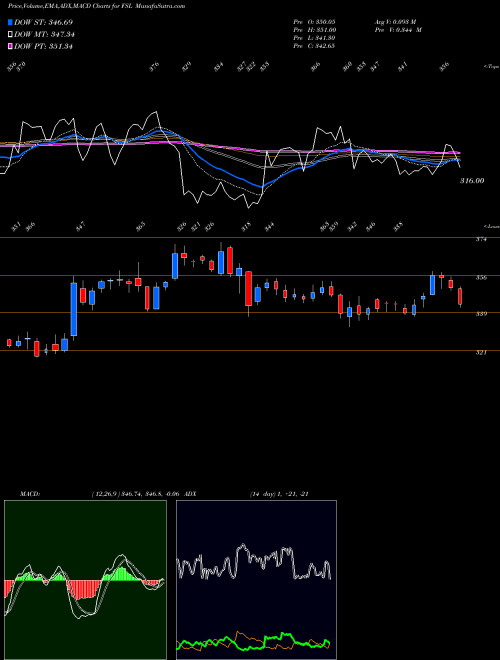Click the 'Pre O: 350.05' value
500x660 pixels.
tap(314, 21)
